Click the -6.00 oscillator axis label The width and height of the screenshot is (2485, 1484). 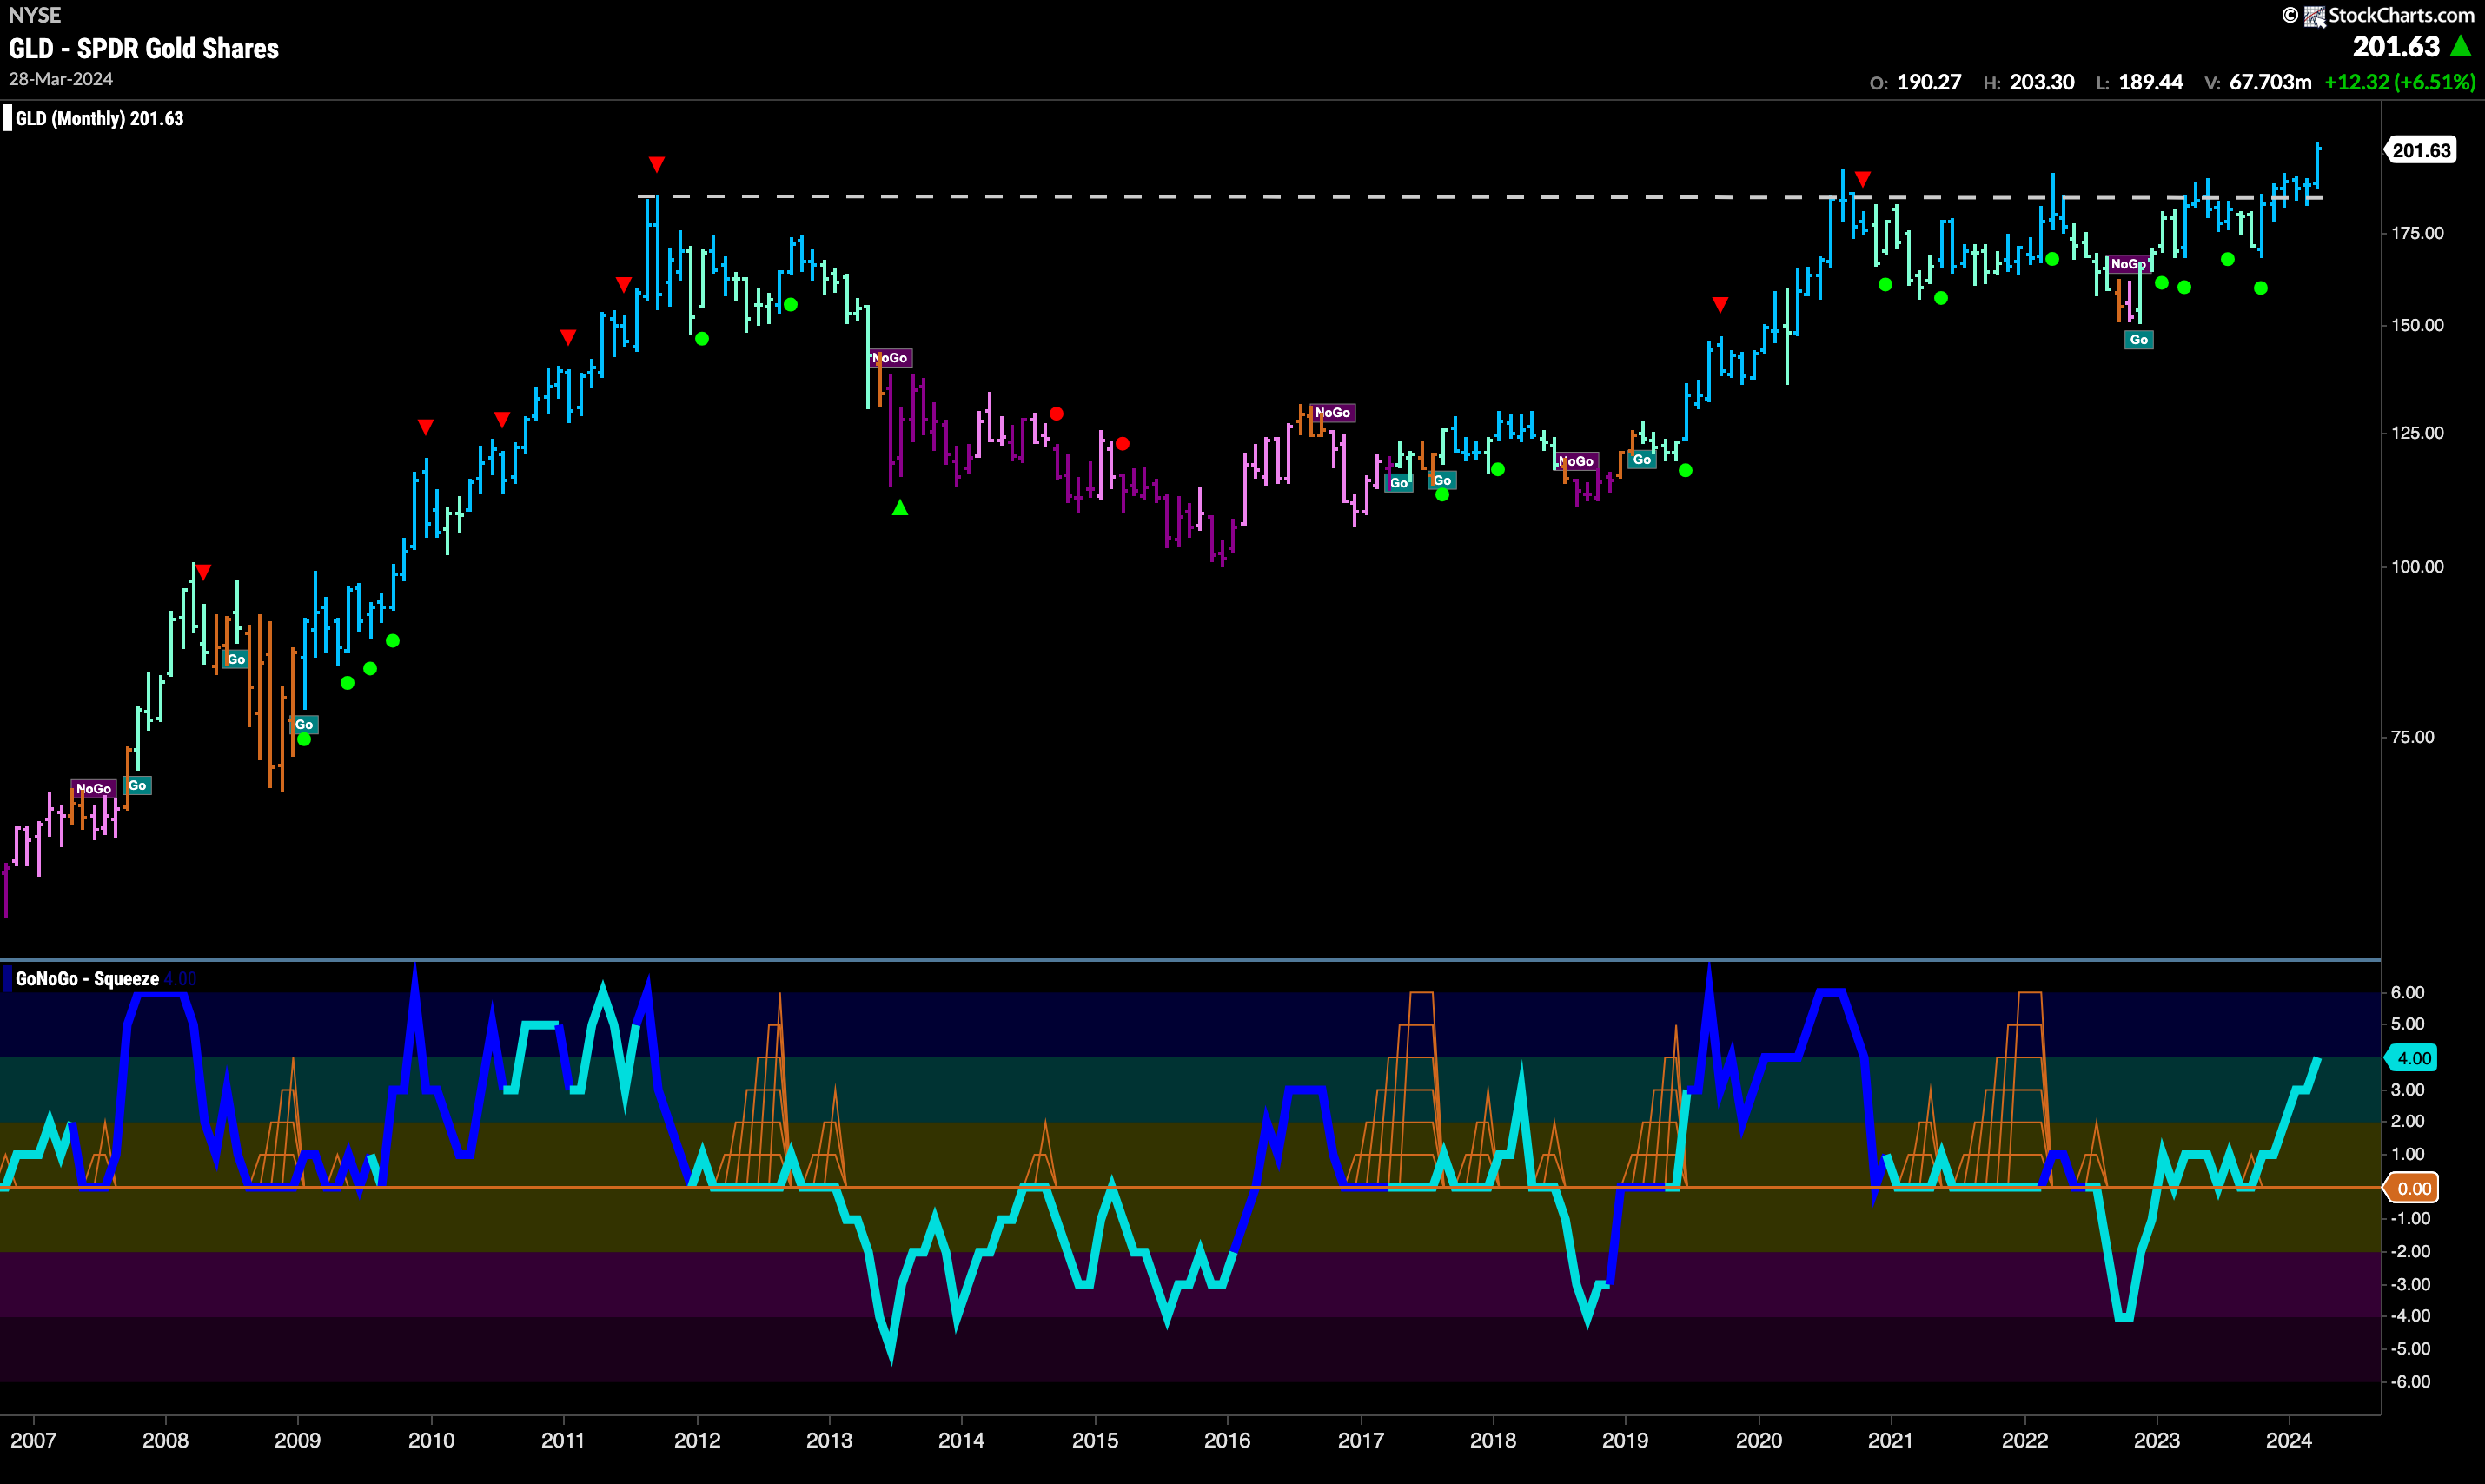(2410, 1382)
